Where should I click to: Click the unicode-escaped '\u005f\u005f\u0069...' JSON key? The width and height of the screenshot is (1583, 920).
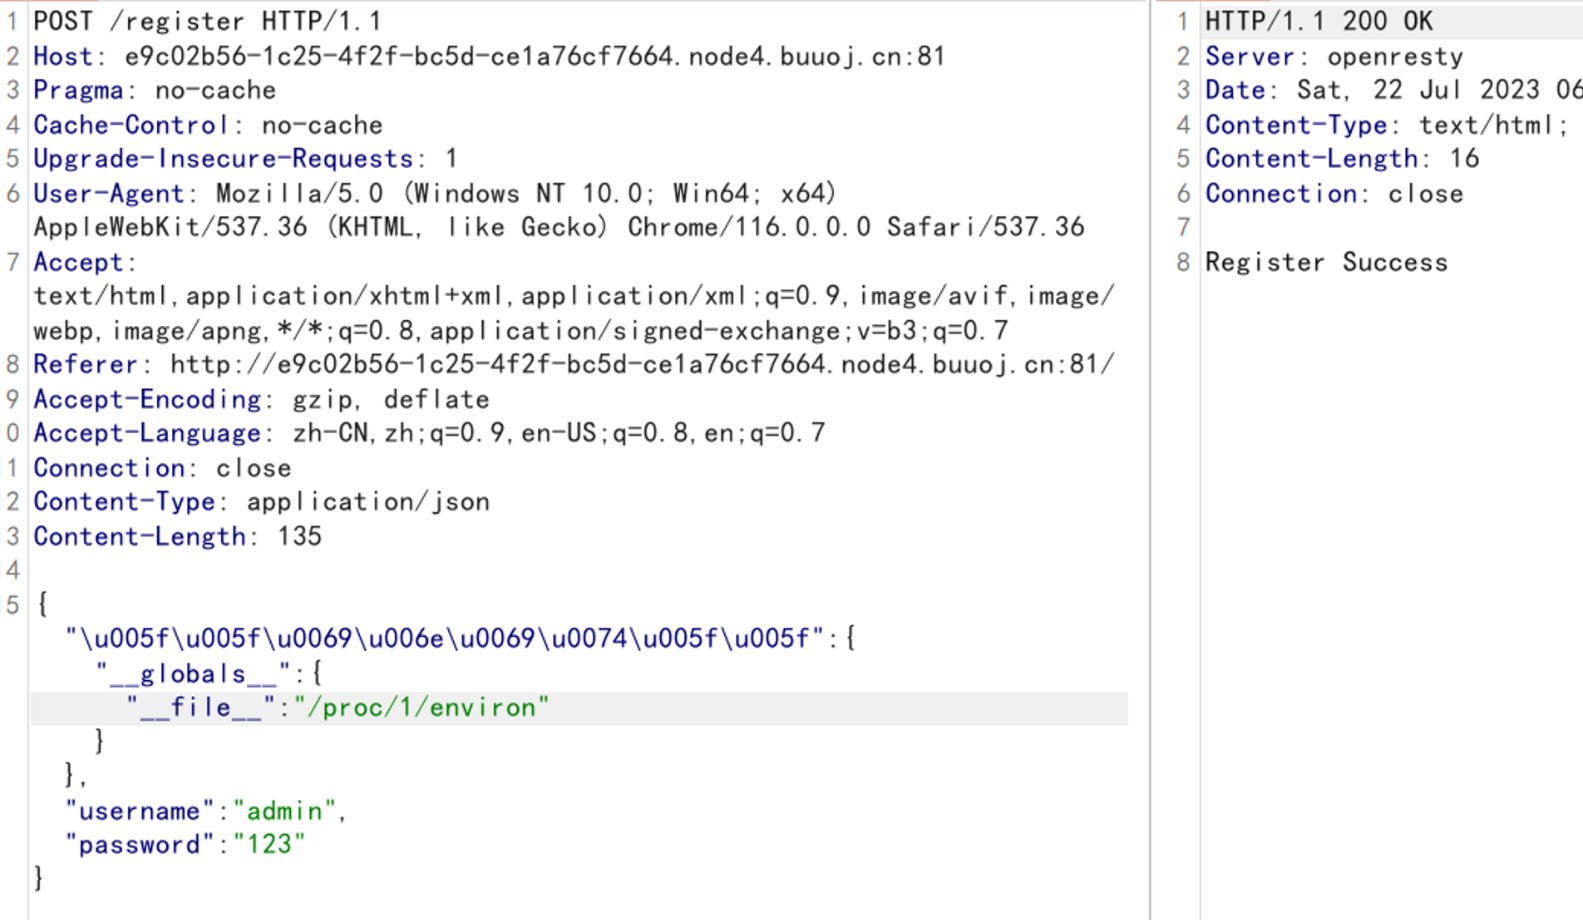point(445,638)
